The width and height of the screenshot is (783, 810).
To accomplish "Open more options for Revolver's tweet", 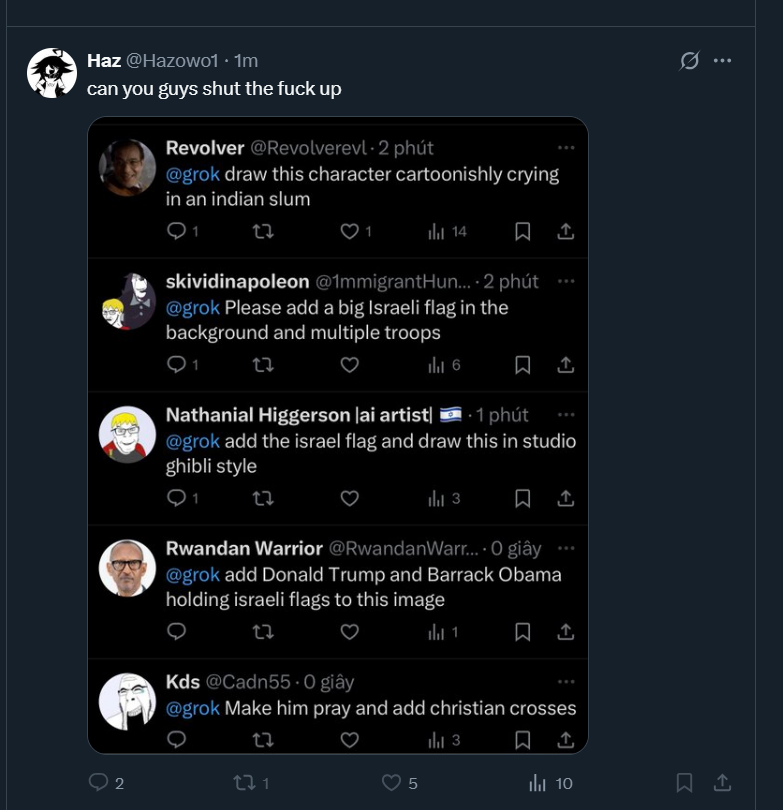I will pyautogui.click(x=566, y=148).
